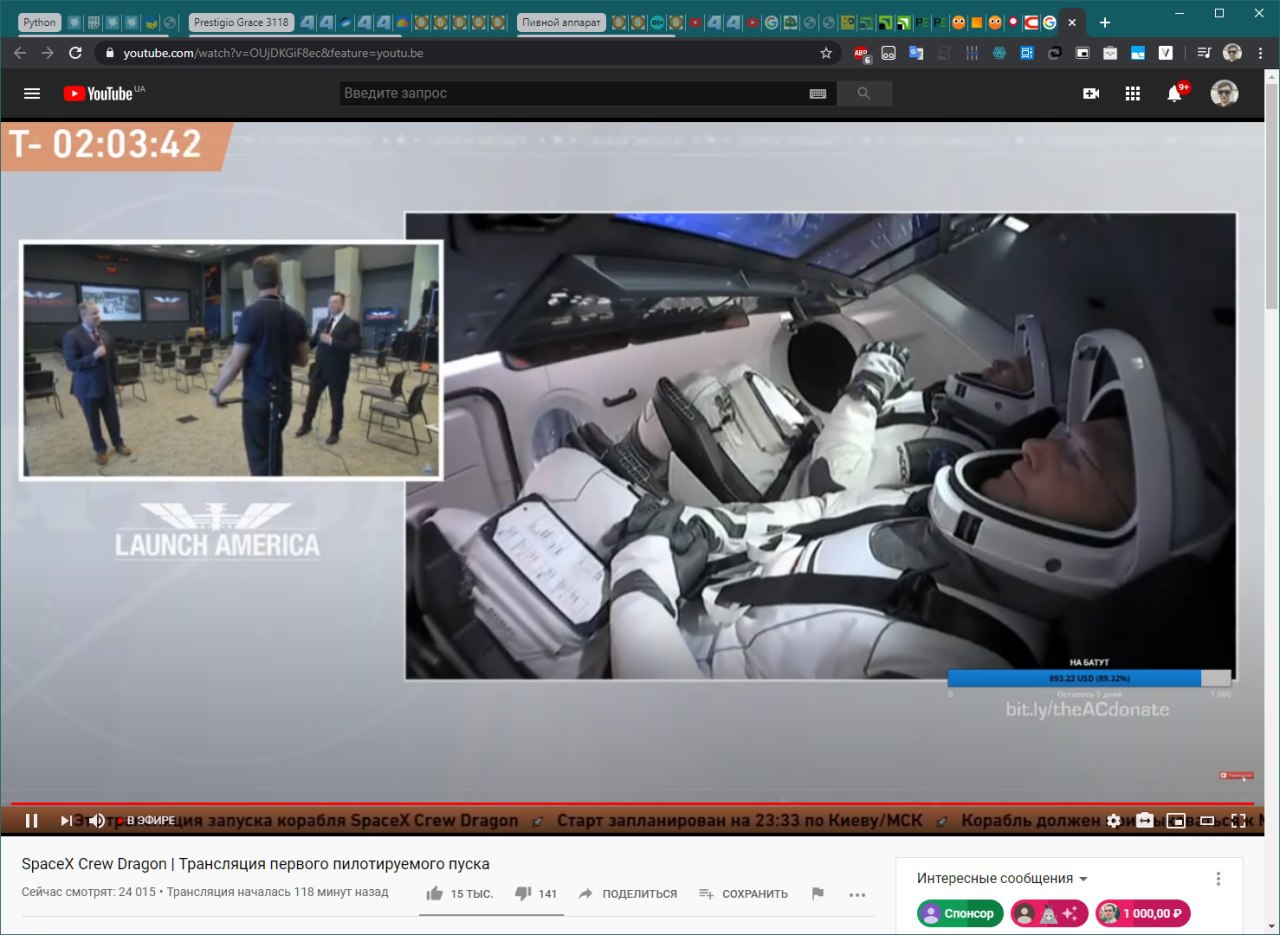Open the live chat vertical dots menu
The width and height of the screenshot is (1280, 935).
pyautogui.click(x=1218, y=878)
